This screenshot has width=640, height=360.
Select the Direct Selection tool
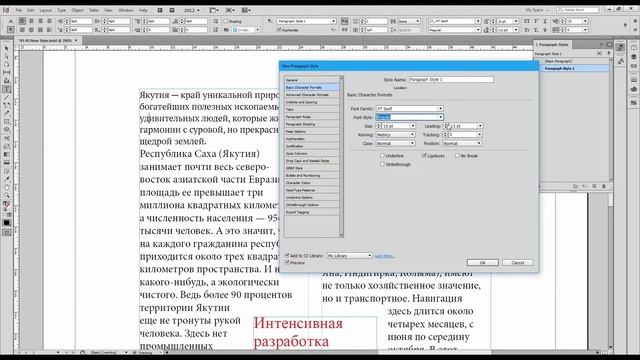click(7, 56)
